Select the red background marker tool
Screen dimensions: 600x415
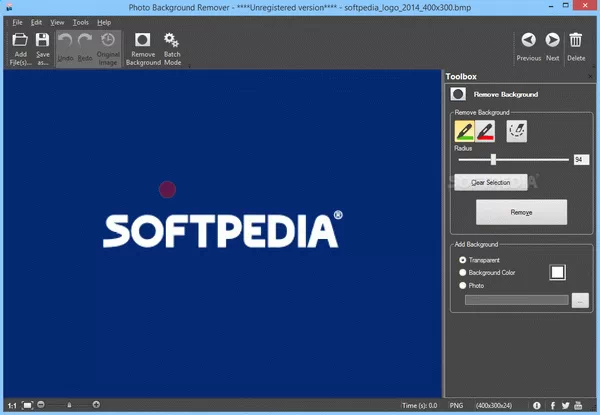pos(486,130)
